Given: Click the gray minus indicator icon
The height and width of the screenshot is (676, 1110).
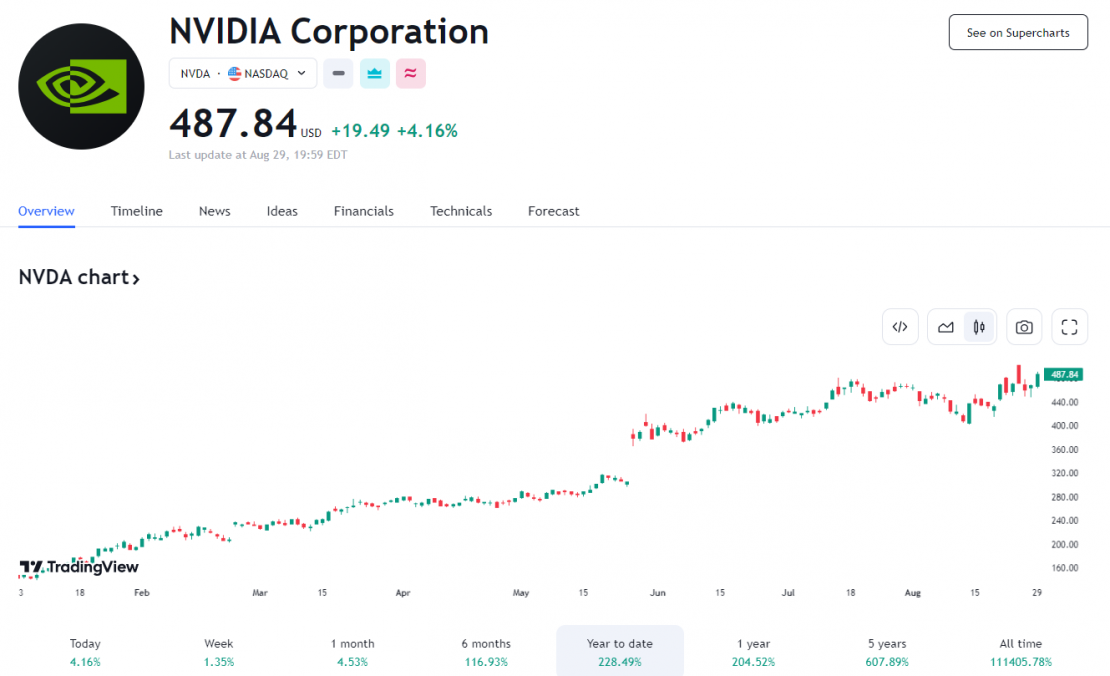Looking at the screenshot, I should click(x=338, y=73).
